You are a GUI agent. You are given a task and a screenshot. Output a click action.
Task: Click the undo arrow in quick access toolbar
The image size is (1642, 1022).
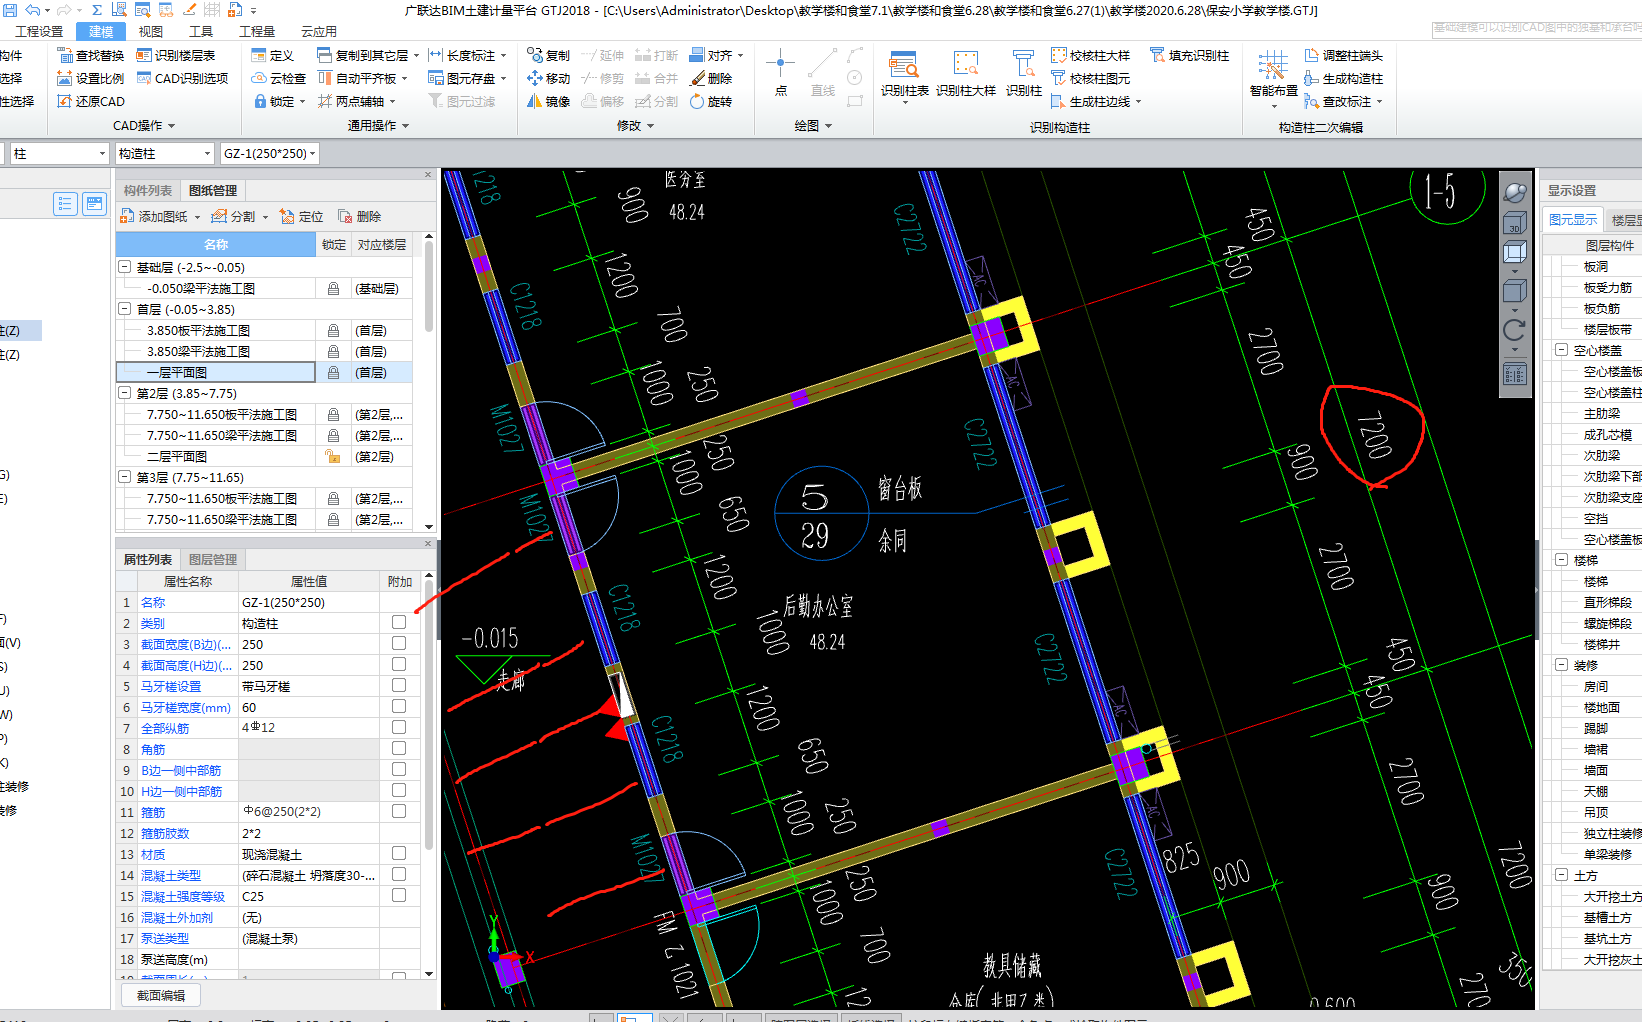point(31,9)
